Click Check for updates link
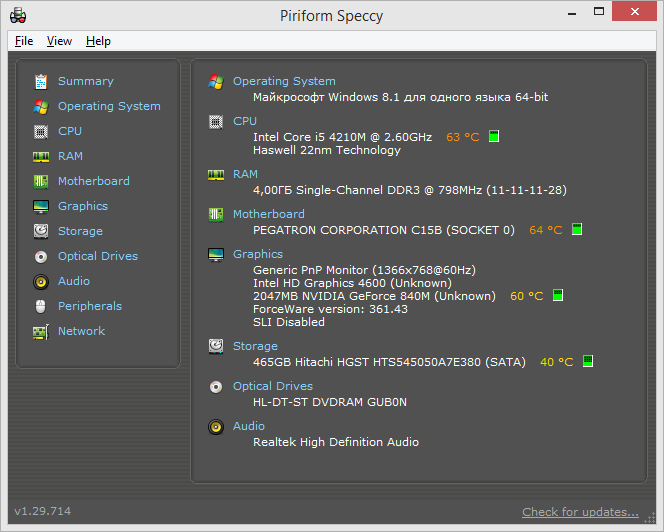The image size is (664, 532). 580,512
